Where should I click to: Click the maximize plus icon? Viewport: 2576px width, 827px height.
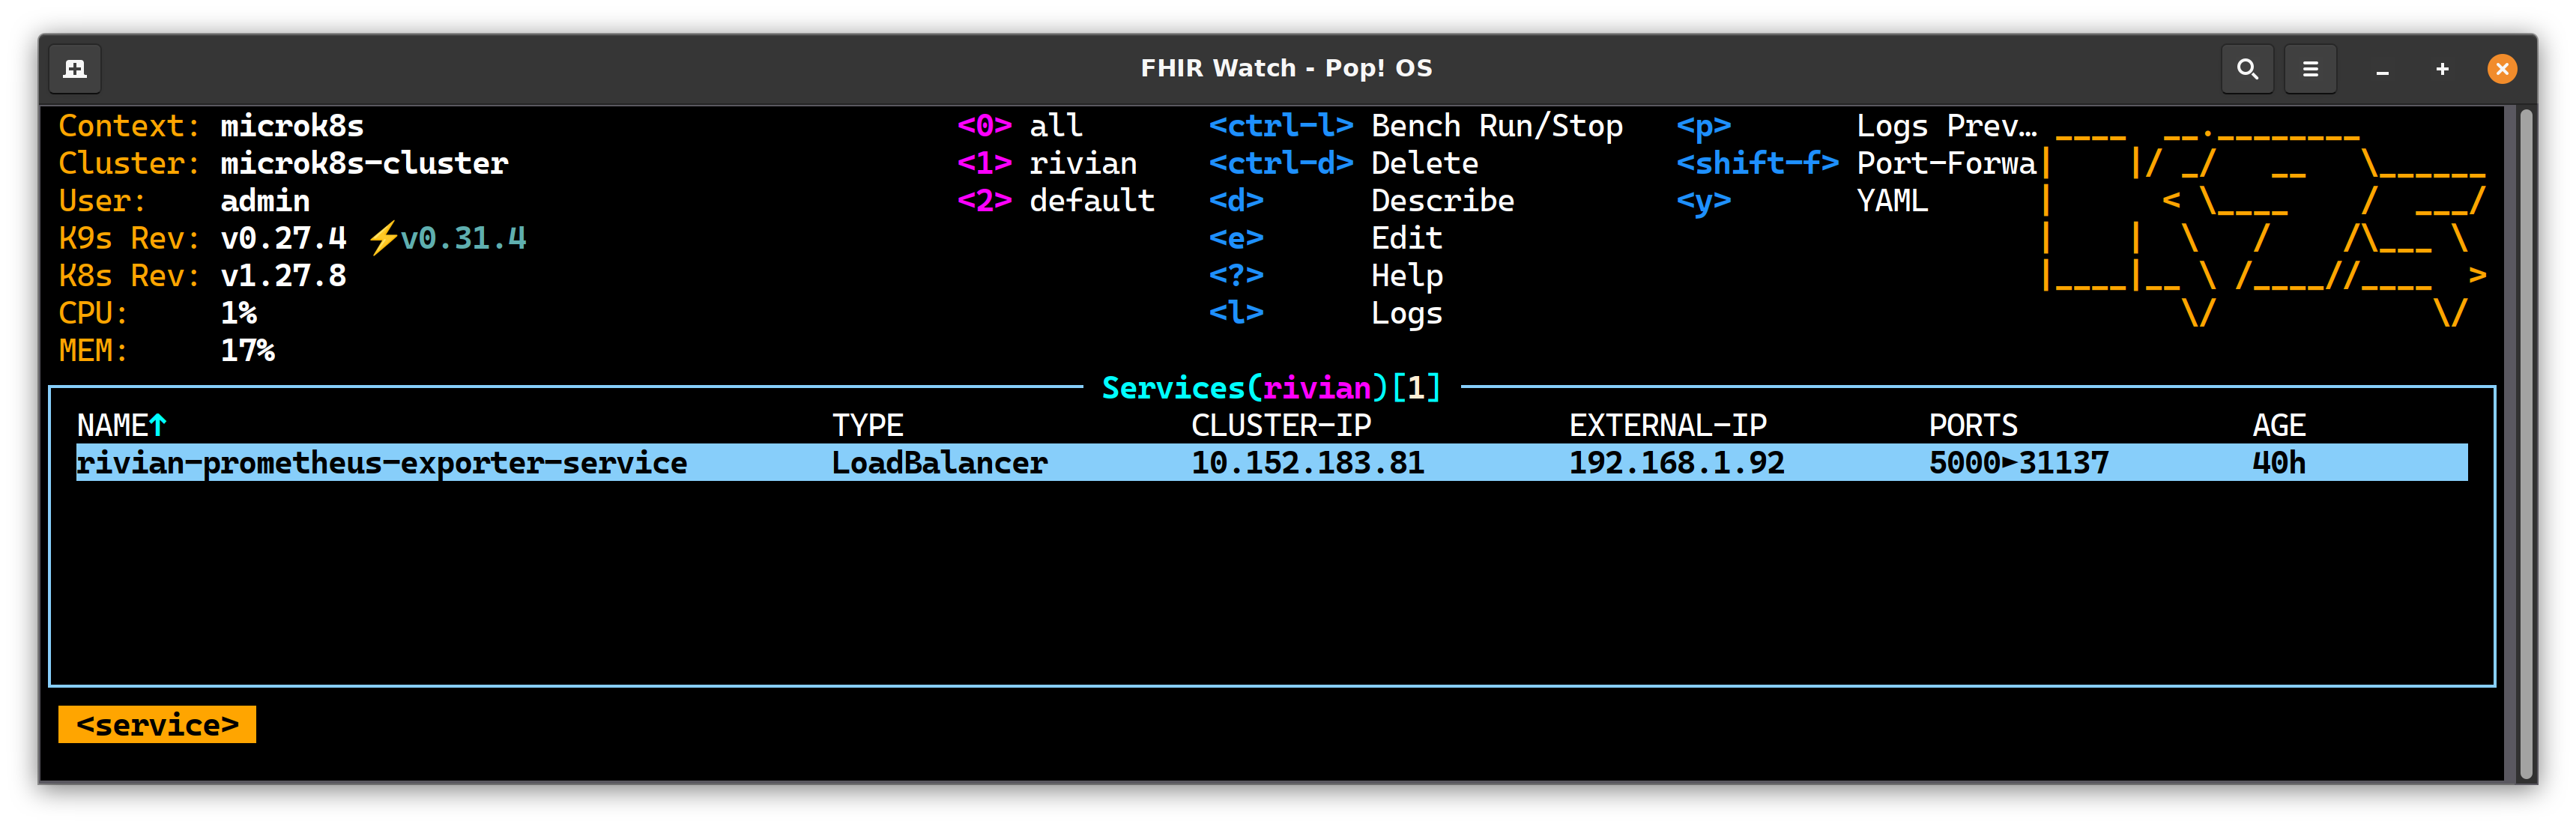pos(2442,69)
